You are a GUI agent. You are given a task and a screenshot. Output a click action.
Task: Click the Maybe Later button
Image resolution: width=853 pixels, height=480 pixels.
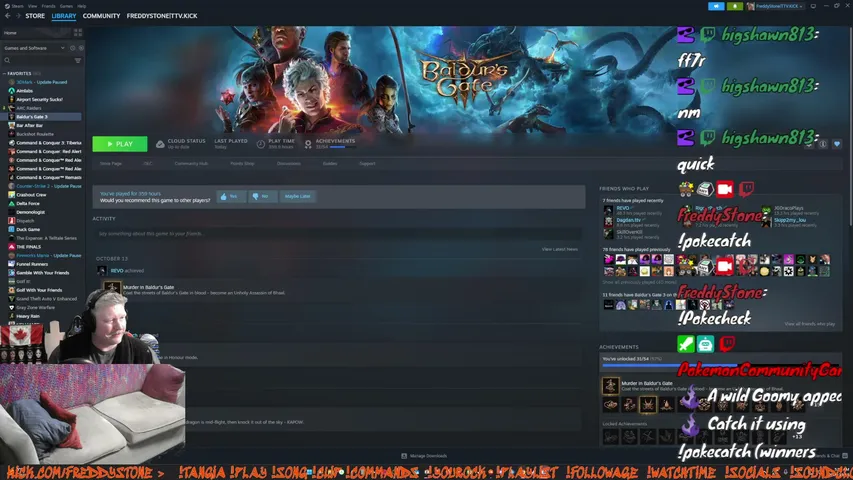click(x=298, y=196)
